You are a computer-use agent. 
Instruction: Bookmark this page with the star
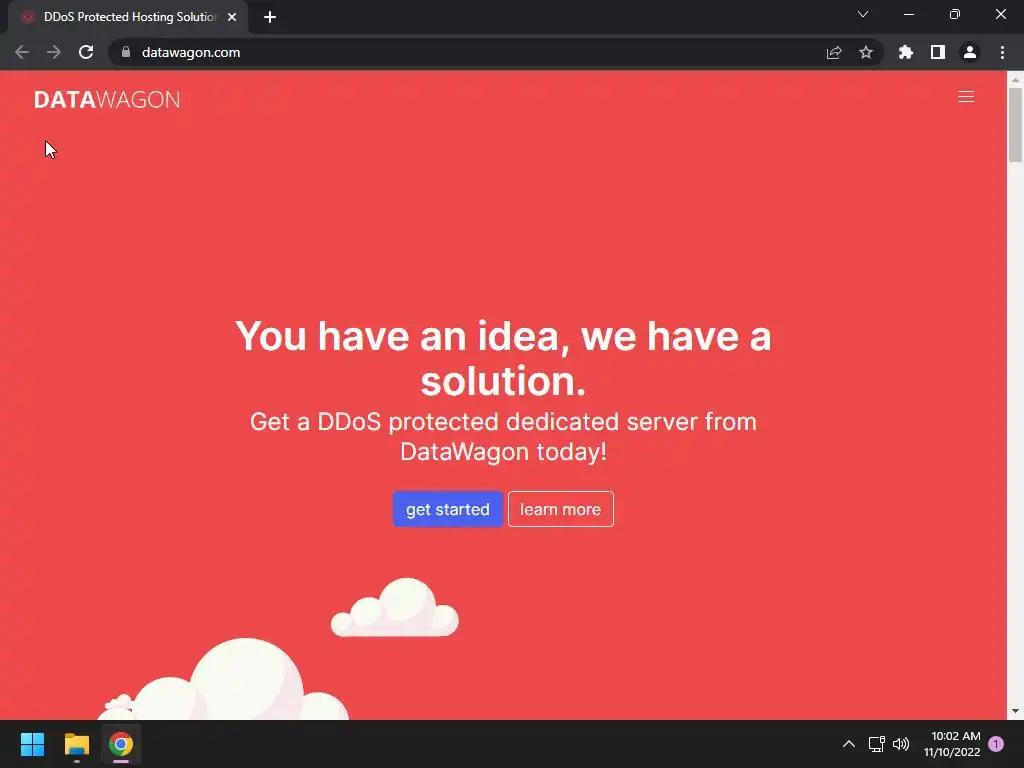866,52
